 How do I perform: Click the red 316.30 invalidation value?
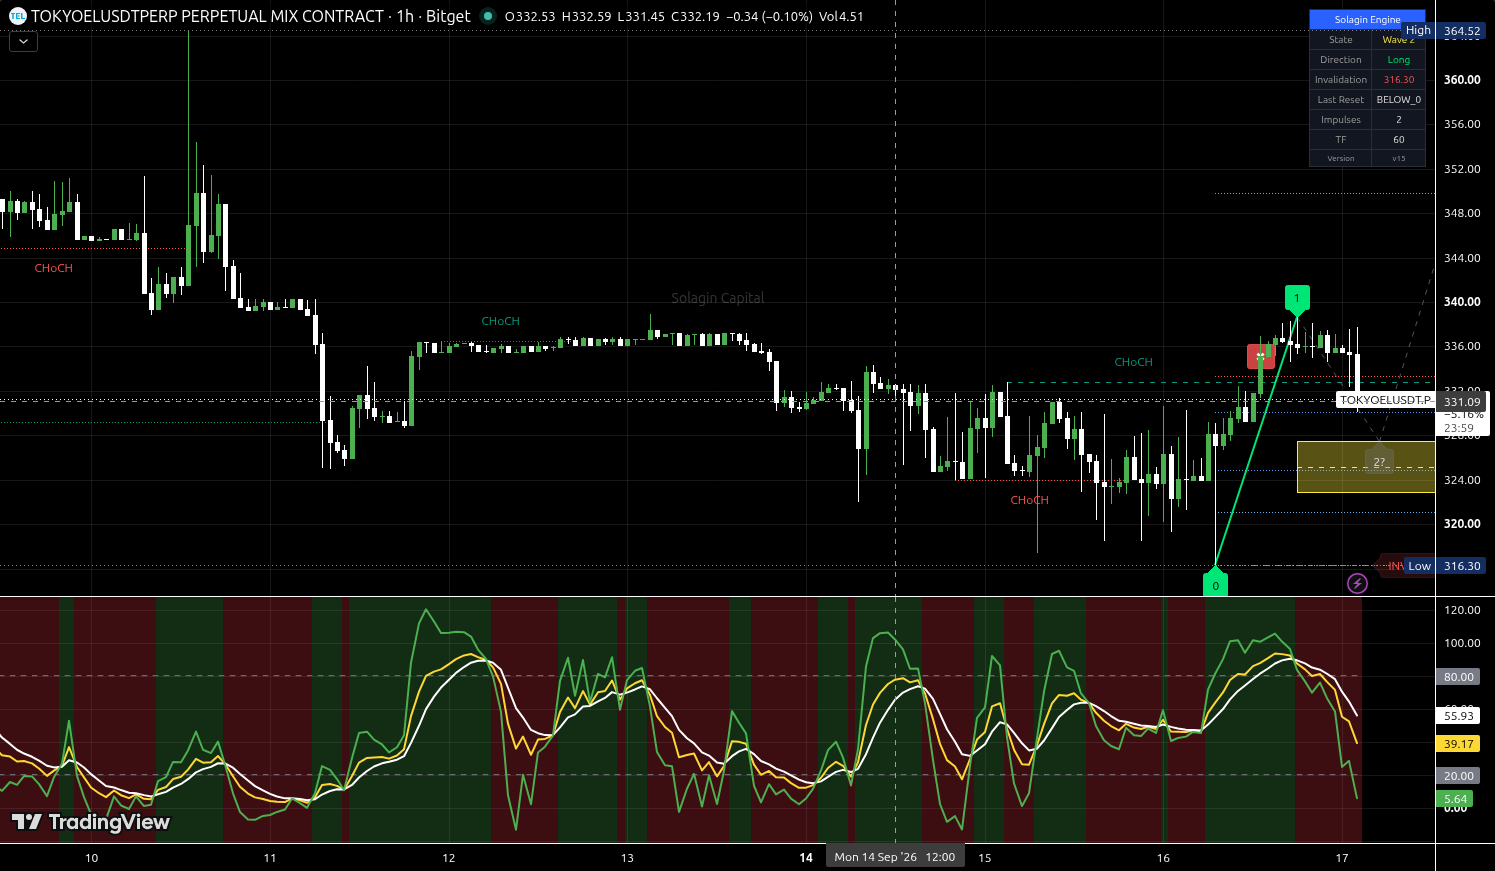[1399, 80]
